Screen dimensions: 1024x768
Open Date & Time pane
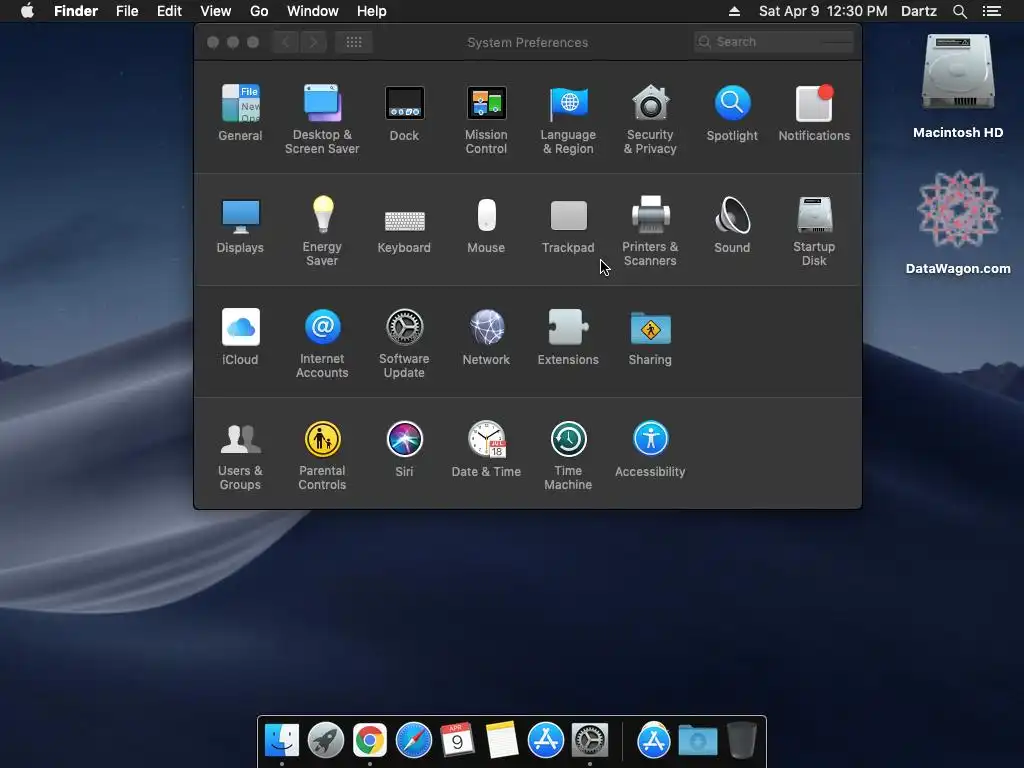click(x=486, y=449)
